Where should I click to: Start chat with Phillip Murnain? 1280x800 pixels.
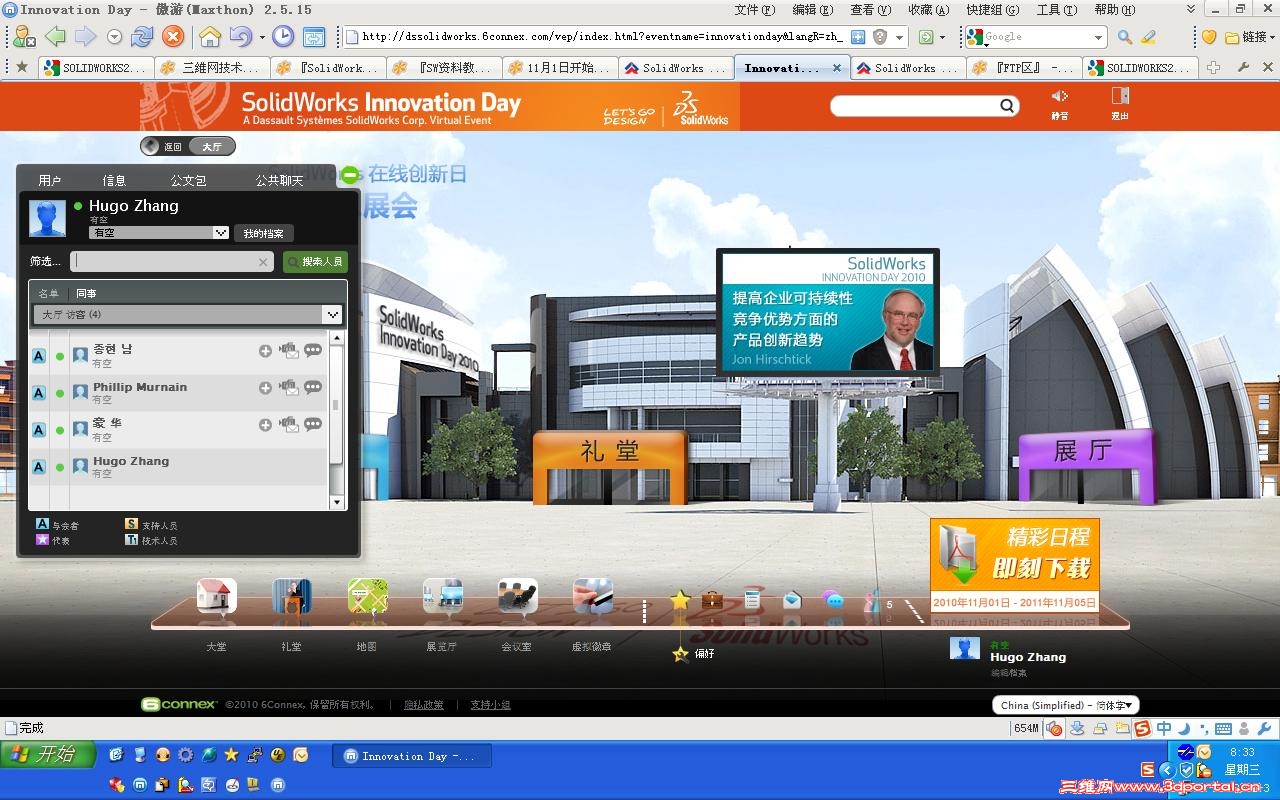[313, 387]
